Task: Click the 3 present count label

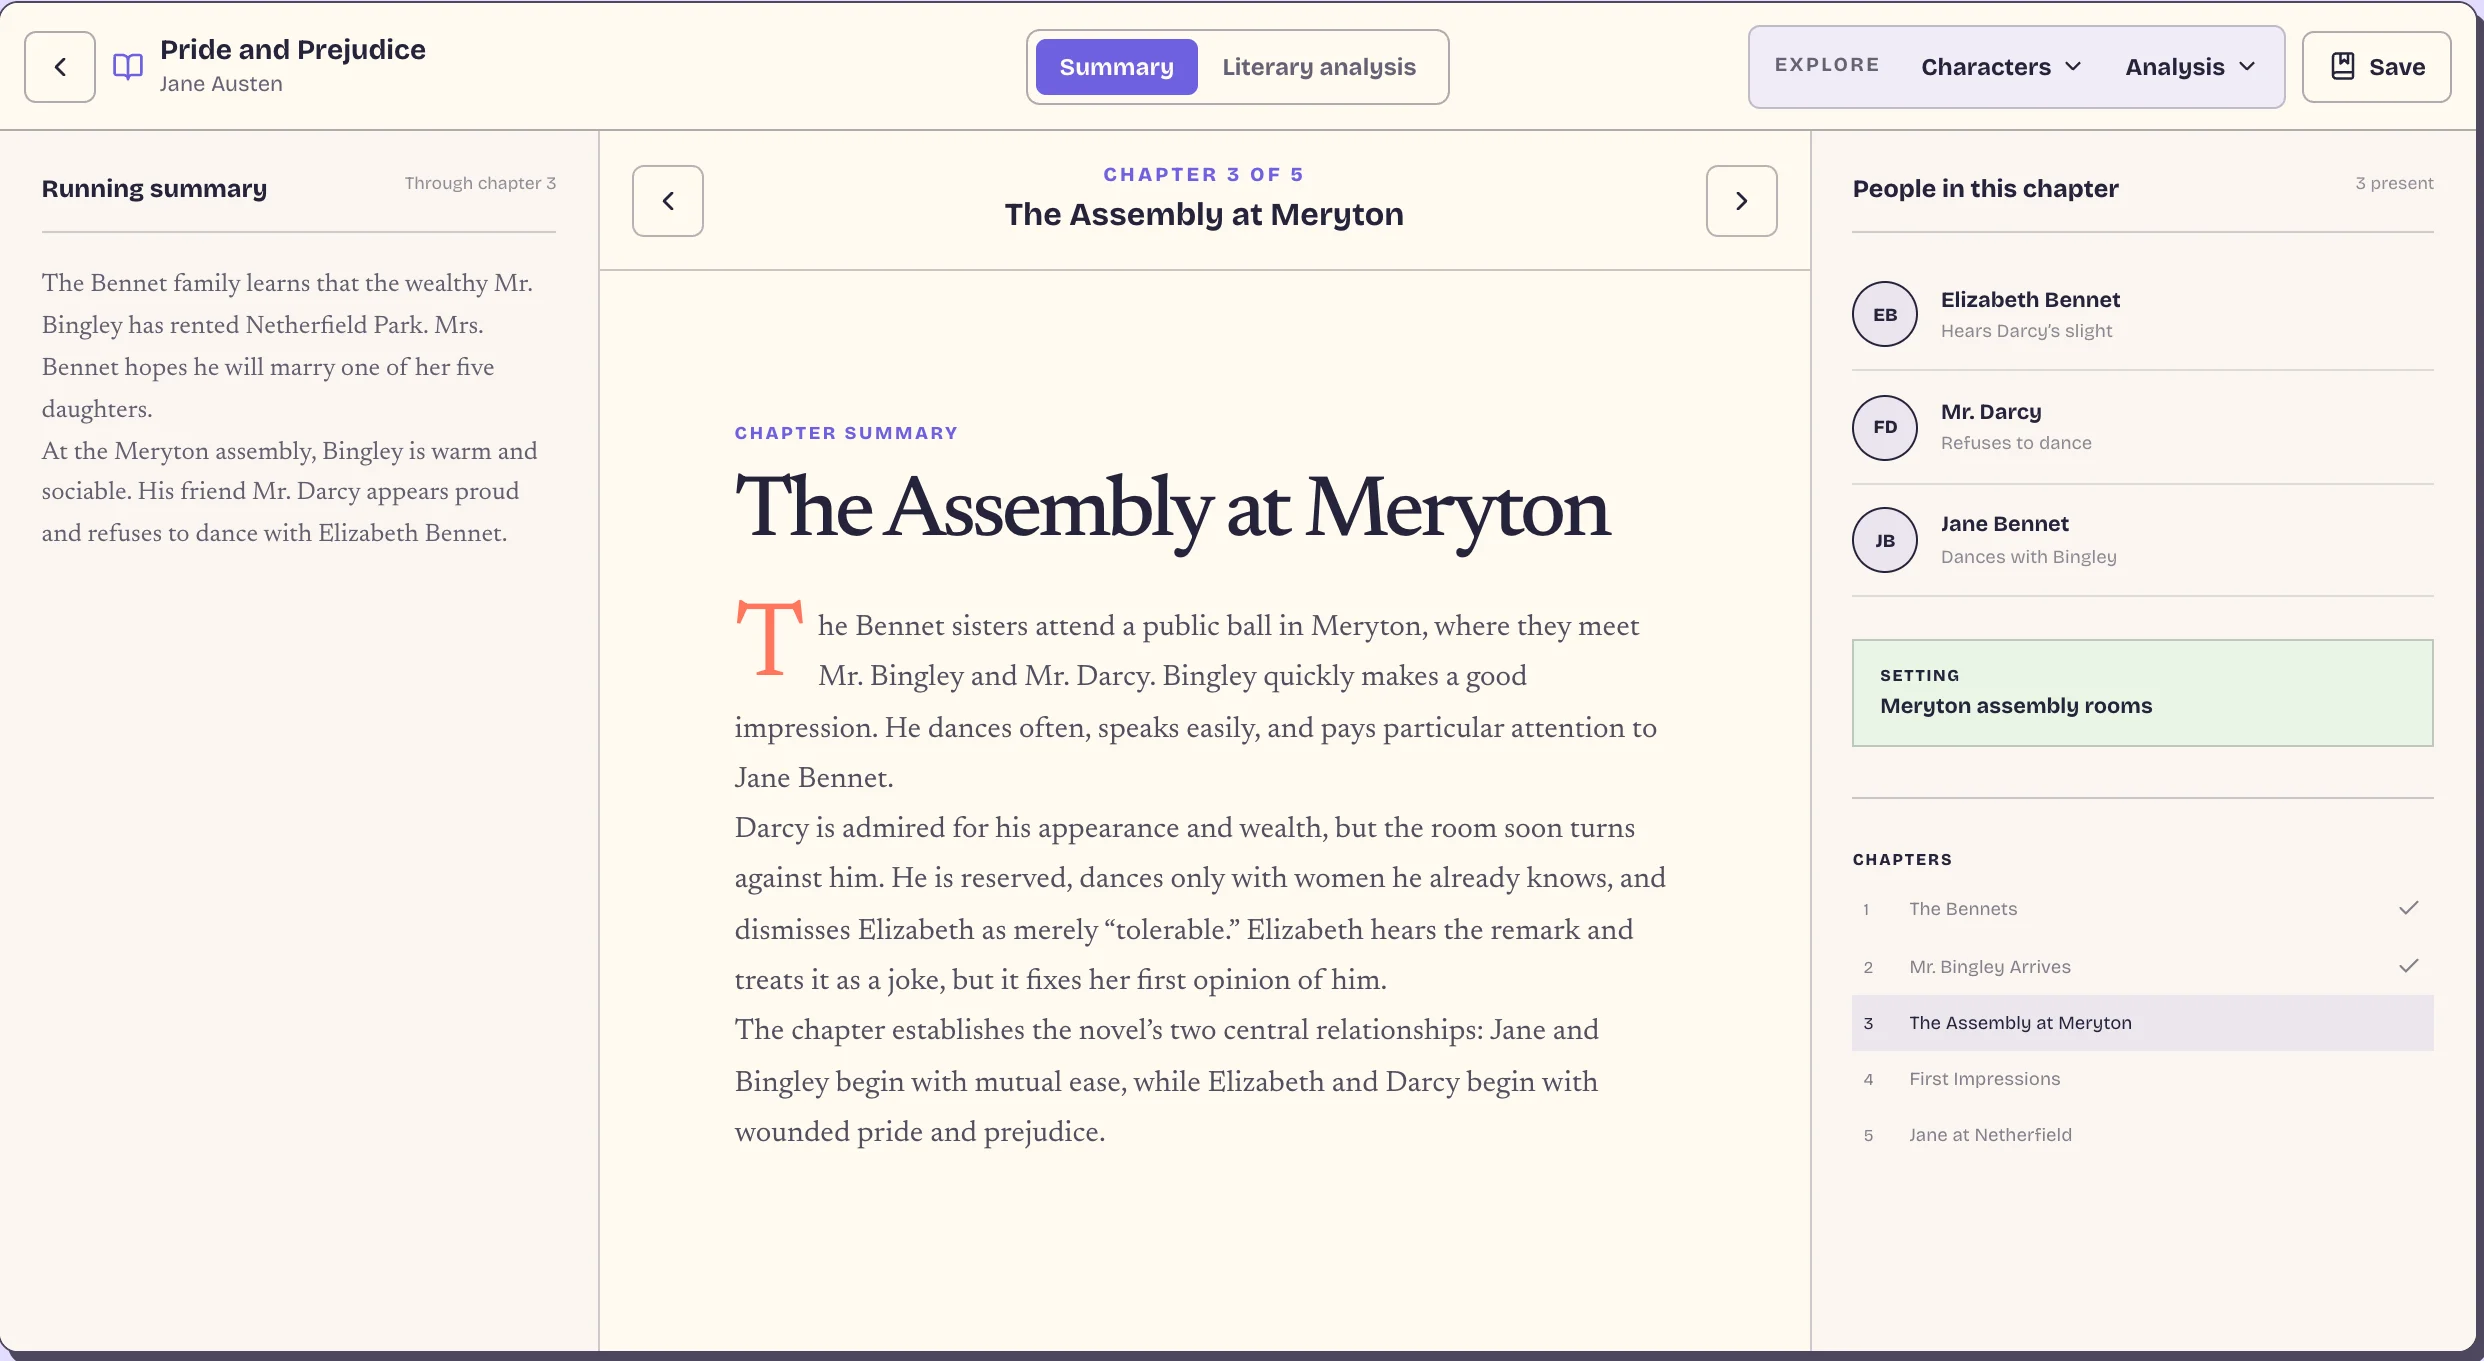Action: [x=2394, y=183]
